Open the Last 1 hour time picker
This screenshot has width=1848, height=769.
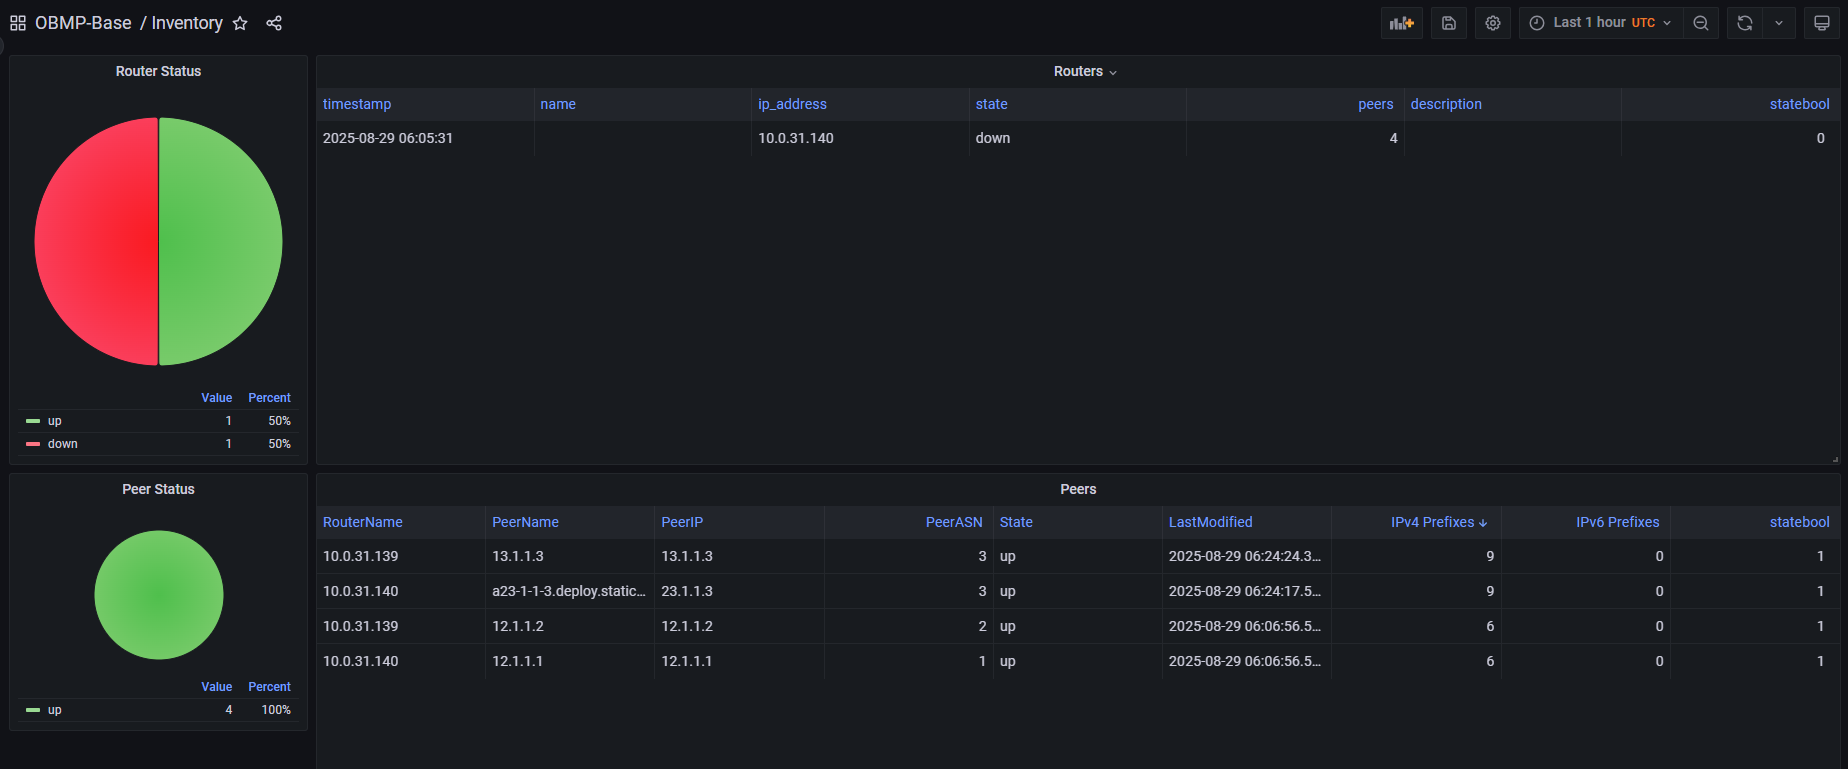click(1600, 23)
